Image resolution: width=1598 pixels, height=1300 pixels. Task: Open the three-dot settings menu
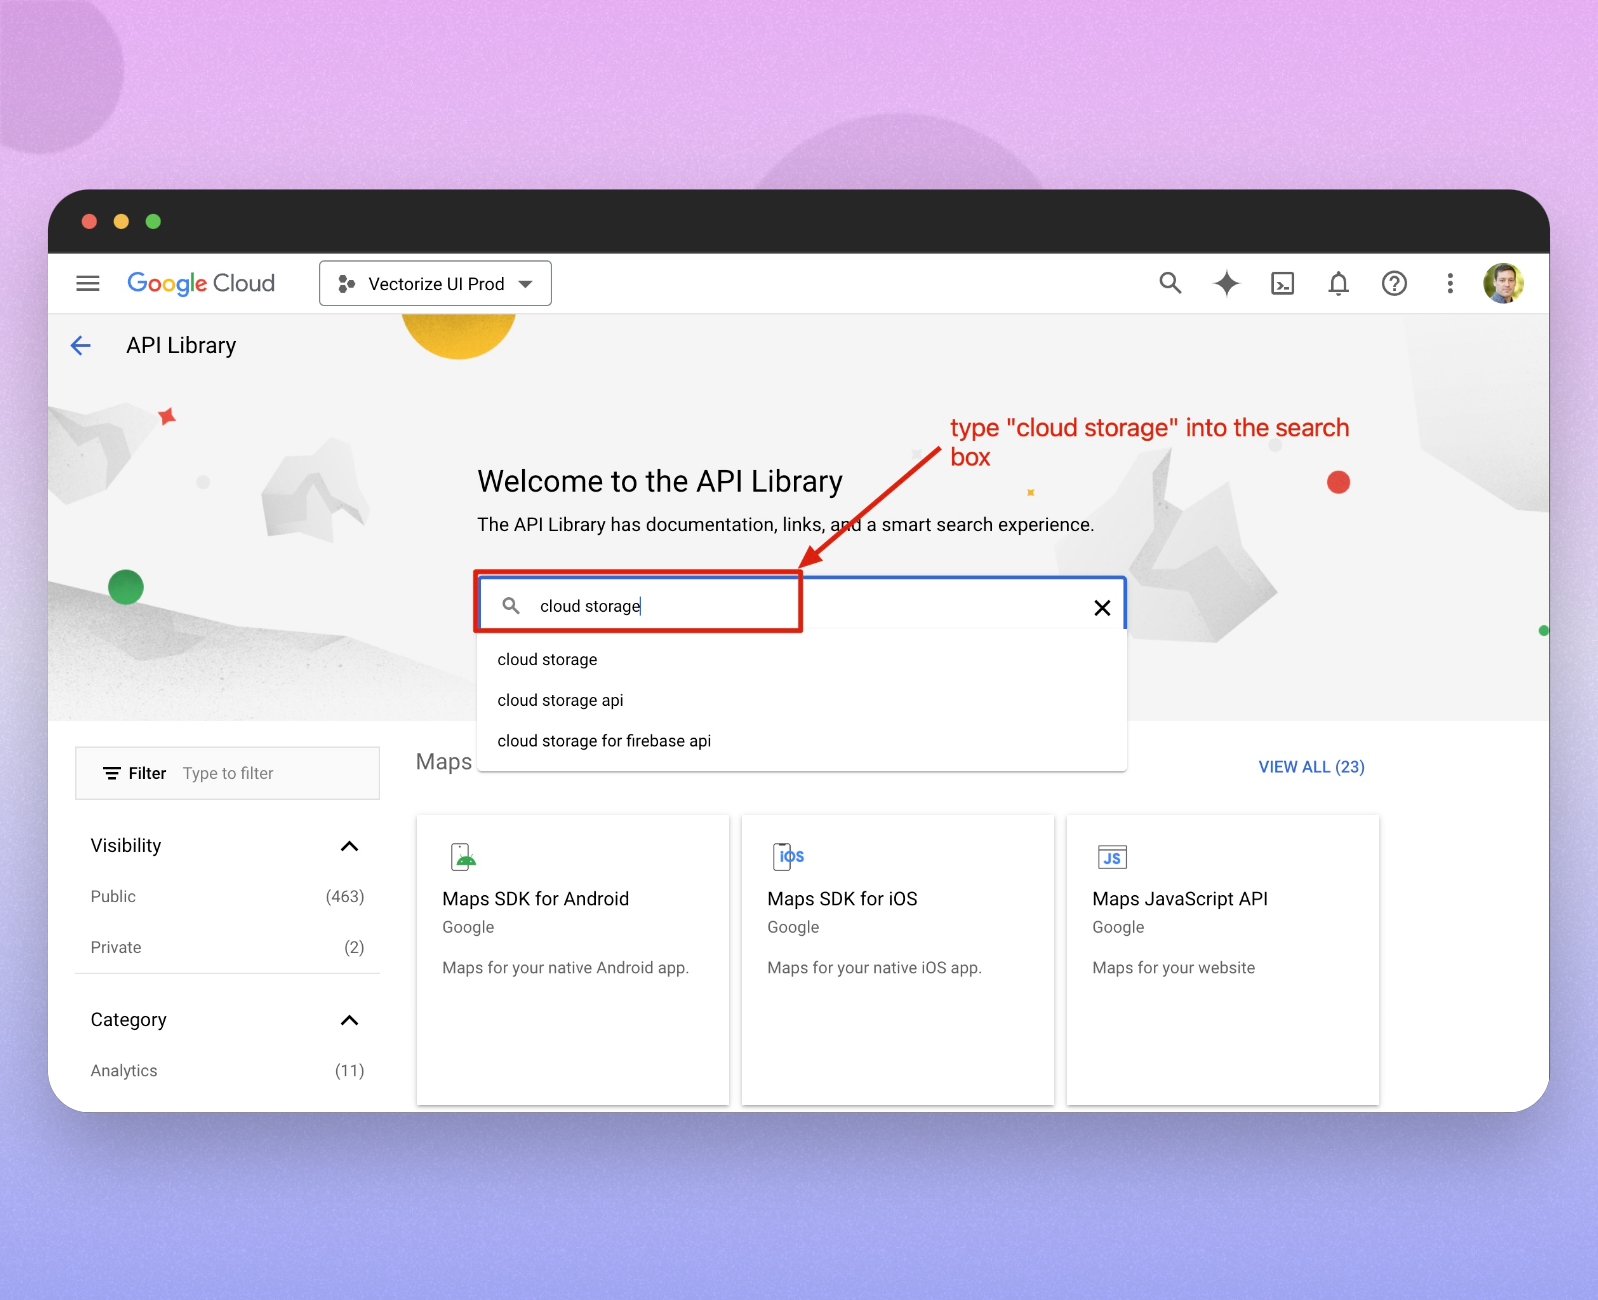click(1450, 284)
